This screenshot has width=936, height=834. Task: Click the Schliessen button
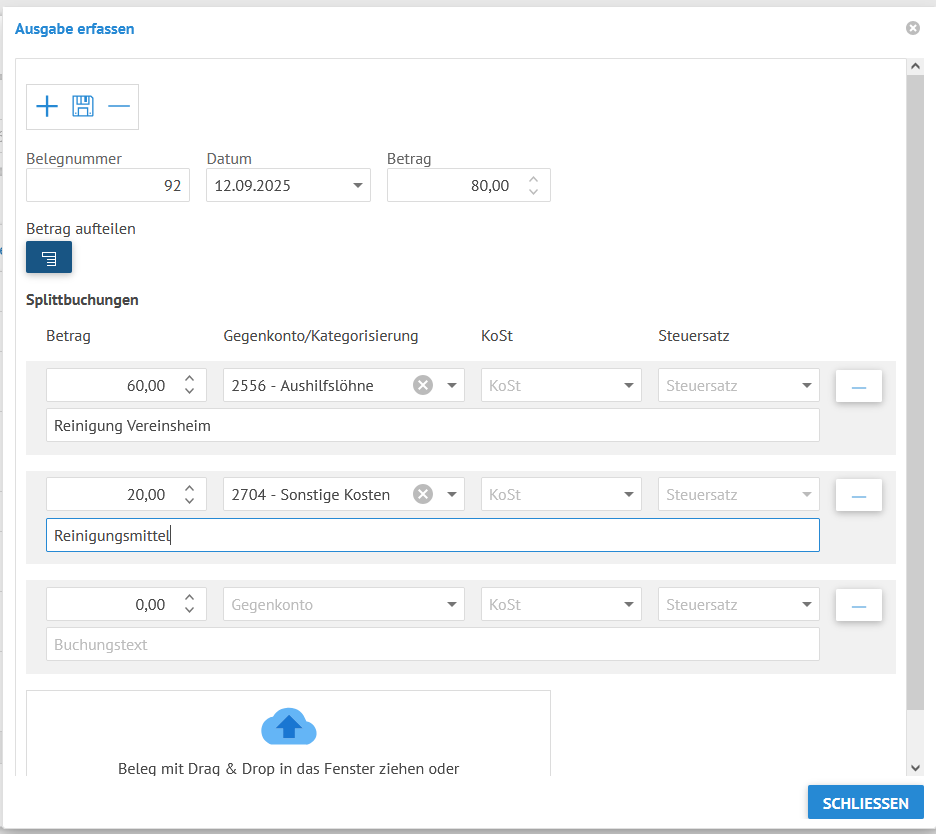point(865,803)
